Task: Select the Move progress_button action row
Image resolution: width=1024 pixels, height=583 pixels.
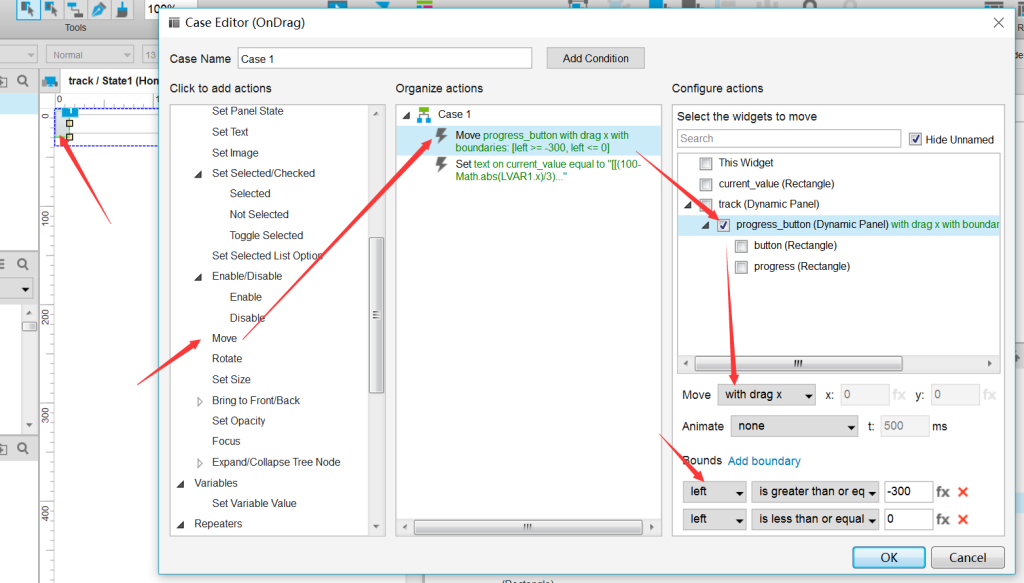Action: [x=529, y=141]
